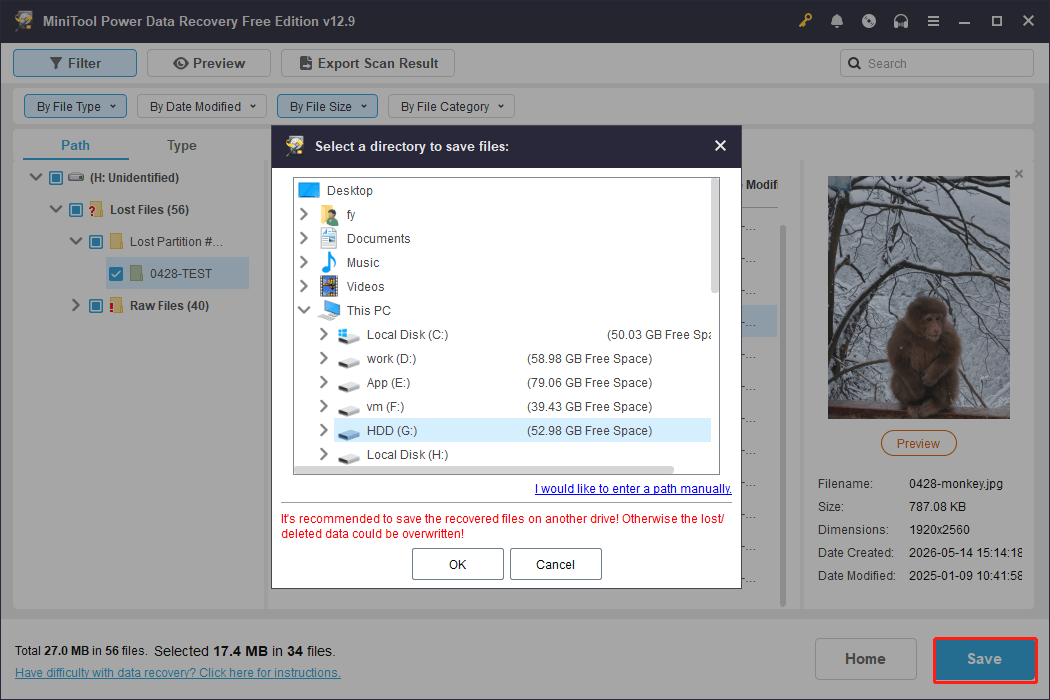Collapse the This PC node
This screenshot has width=1050, height=700.
tap(304, 310)
